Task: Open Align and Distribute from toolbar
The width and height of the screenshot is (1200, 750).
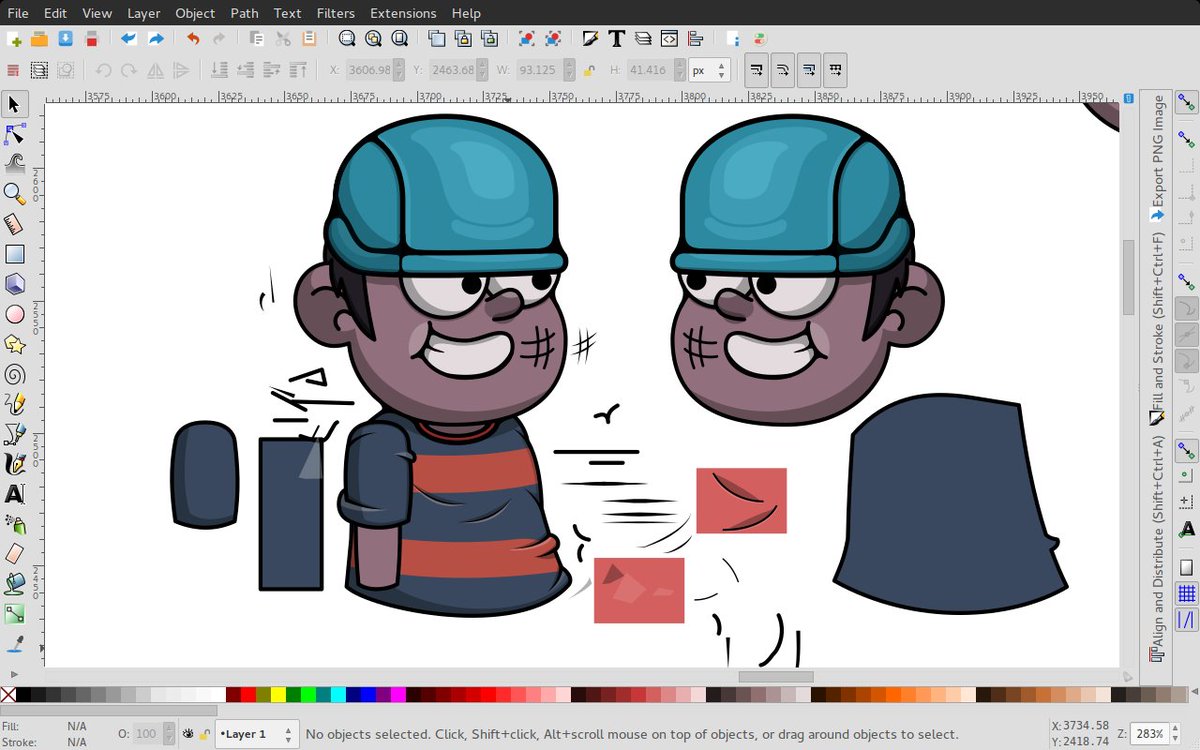Action: coord(695,39)
